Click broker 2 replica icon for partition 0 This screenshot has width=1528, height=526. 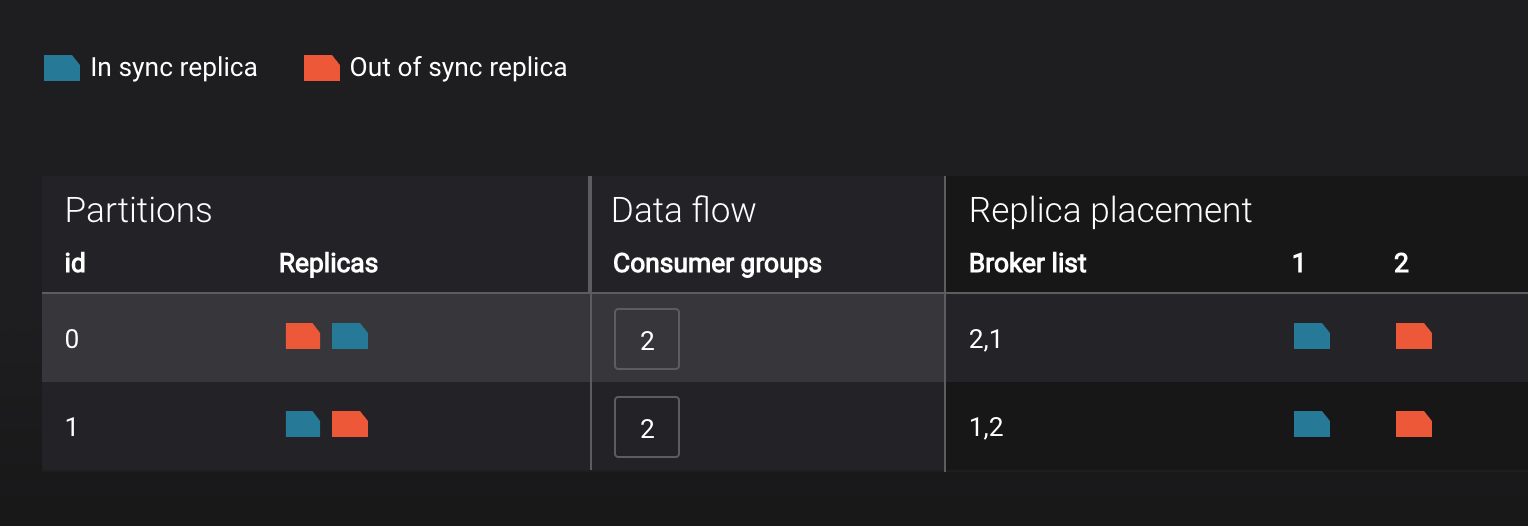point(1414,337)
